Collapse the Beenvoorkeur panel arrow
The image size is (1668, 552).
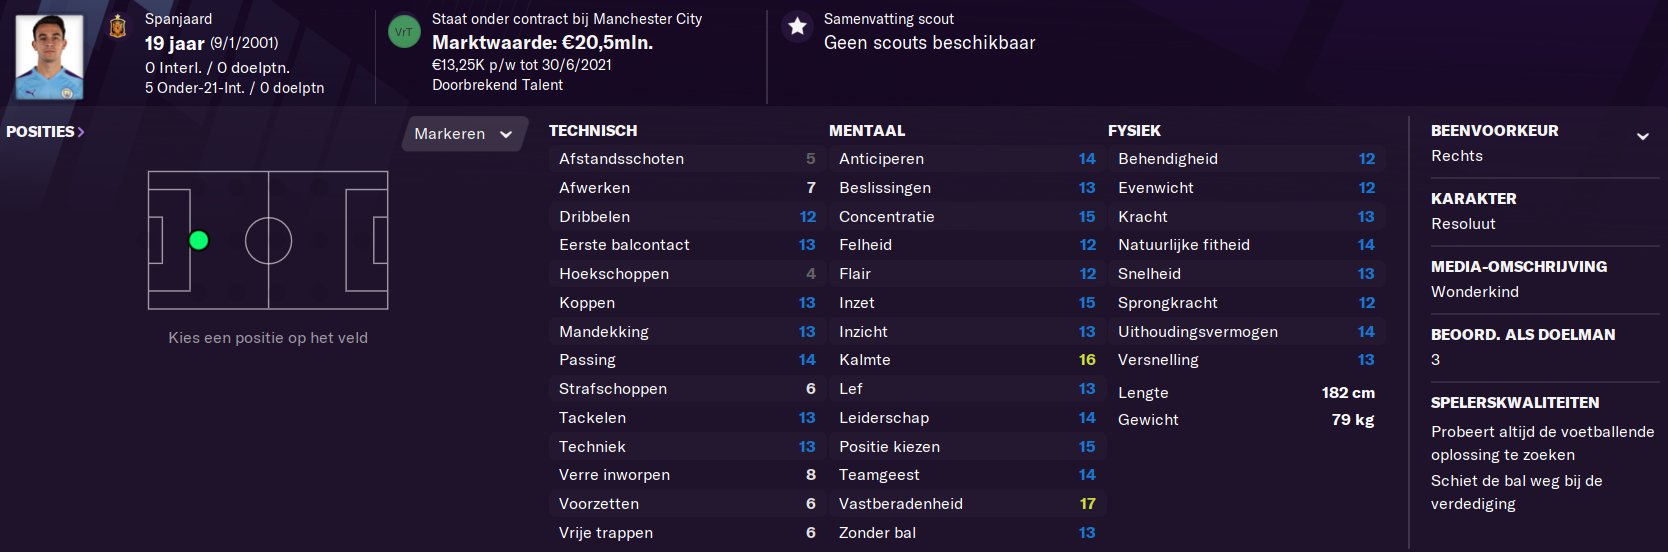[1642, 136]
